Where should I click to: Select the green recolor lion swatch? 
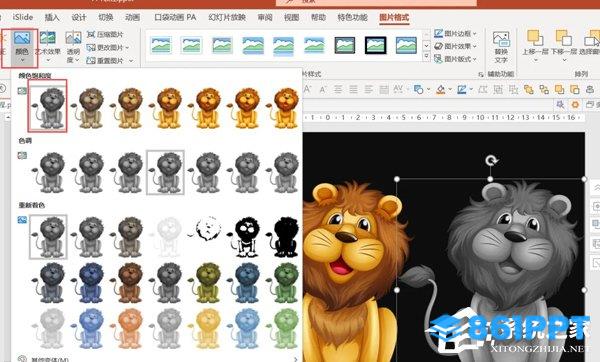[284, 284]
